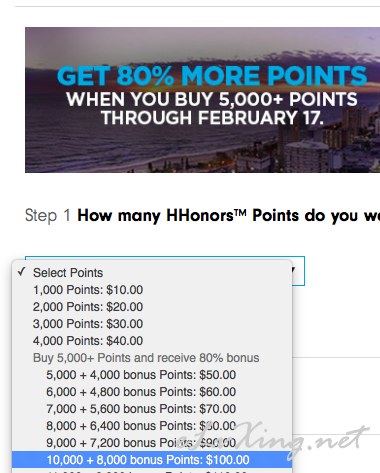The image size is (380, 473).
Task: Select the 1,000 Points: $10.00 option
Action: (152, 290)
